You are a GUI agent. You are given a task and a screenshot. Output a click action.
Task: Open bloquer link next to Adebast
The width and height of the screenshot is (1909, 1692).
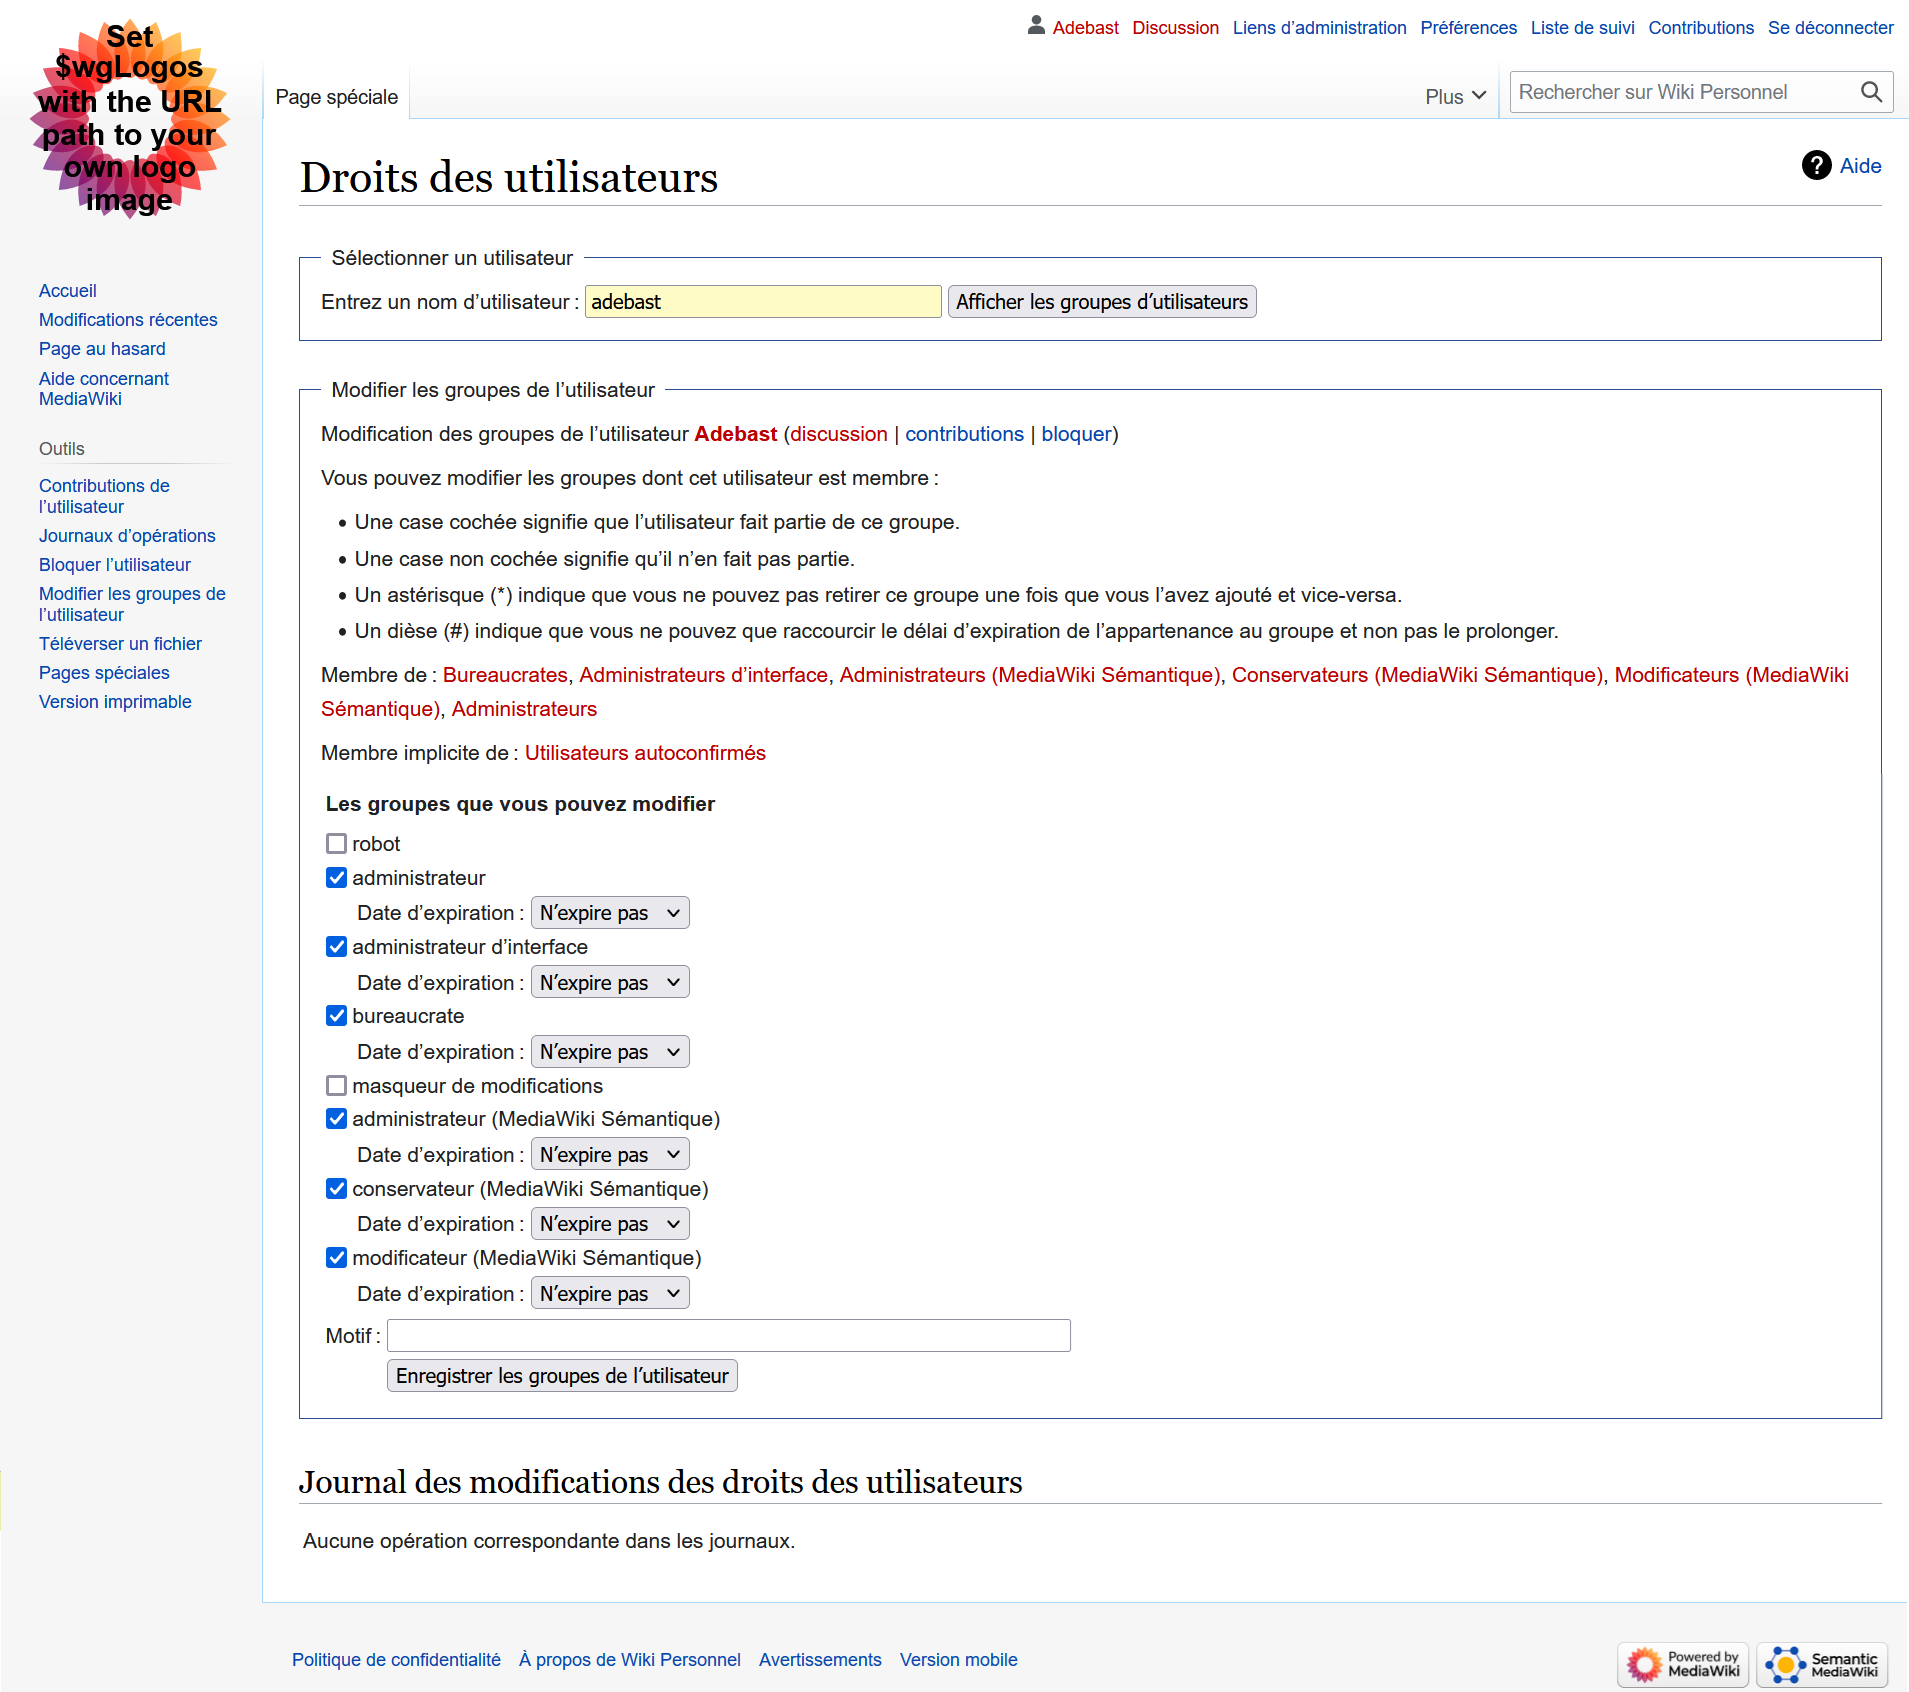point(1076,433)
